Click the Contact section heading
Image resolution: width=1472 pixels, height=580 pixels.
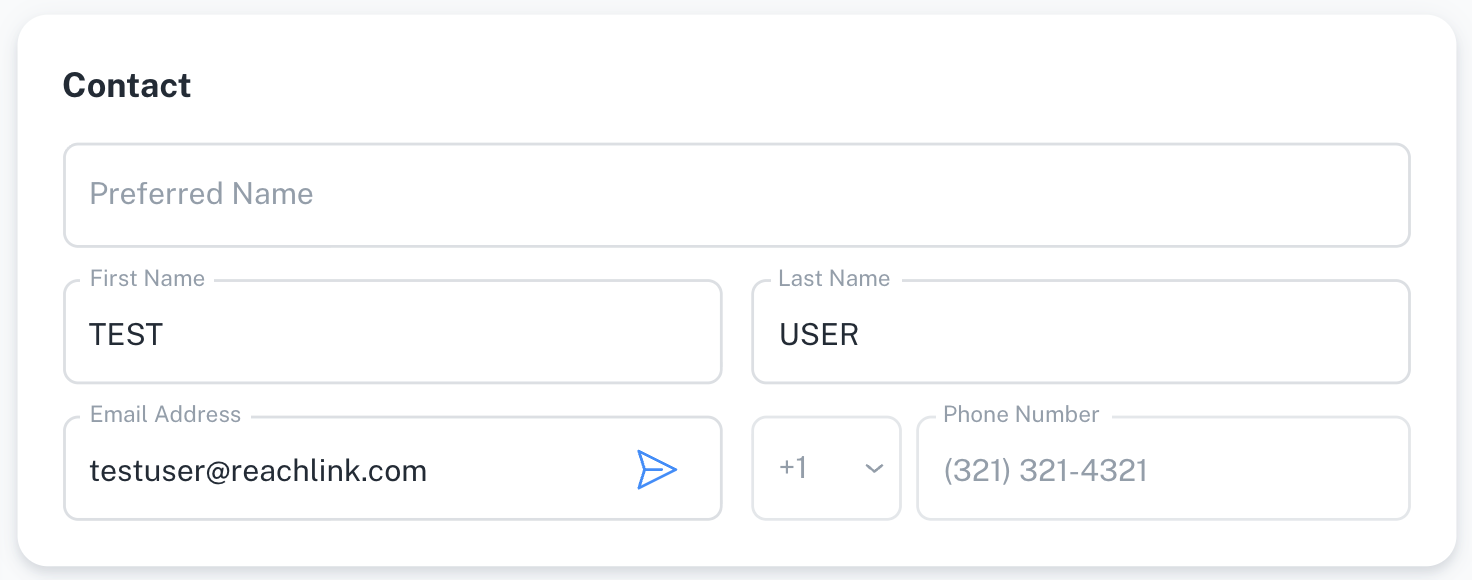click(x=127, y=86)
